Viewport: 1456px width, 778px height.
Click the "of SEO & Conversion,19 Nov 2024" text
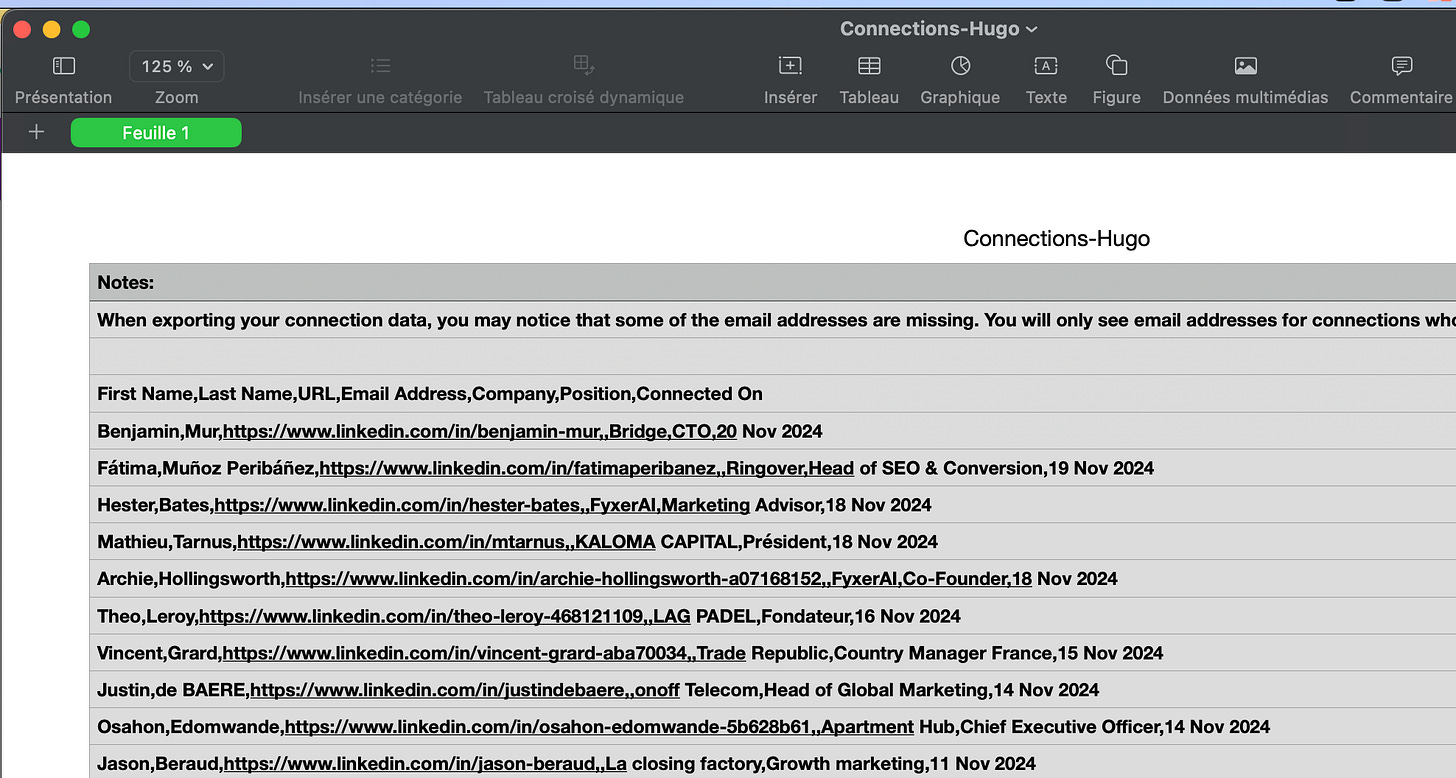point(1006,469)
